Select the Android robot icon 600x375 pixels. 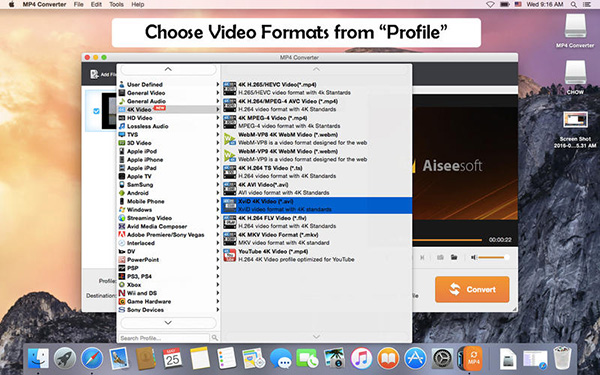(x=122, y=193)
